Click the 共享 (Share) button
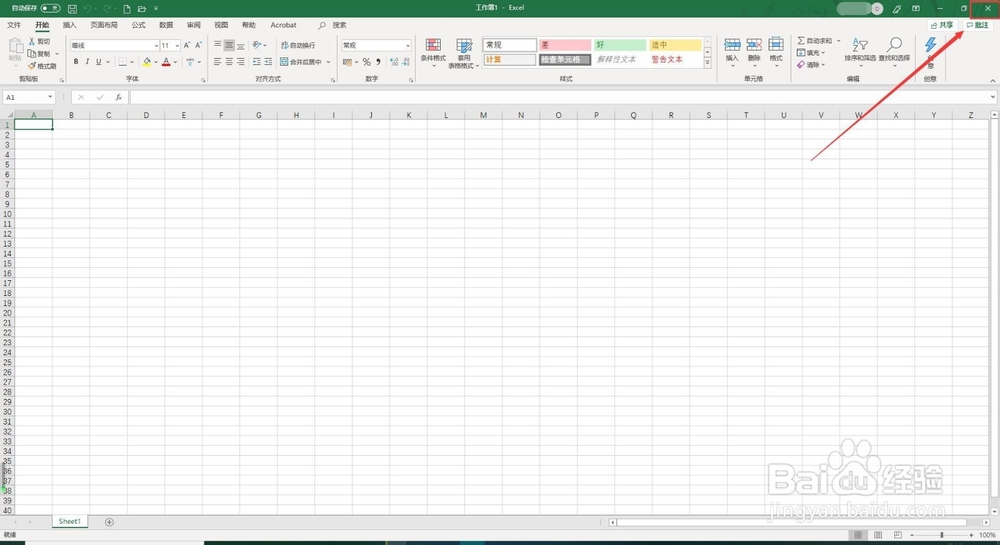This screenshot has width=1000, height=545. (x=941, y=25)
